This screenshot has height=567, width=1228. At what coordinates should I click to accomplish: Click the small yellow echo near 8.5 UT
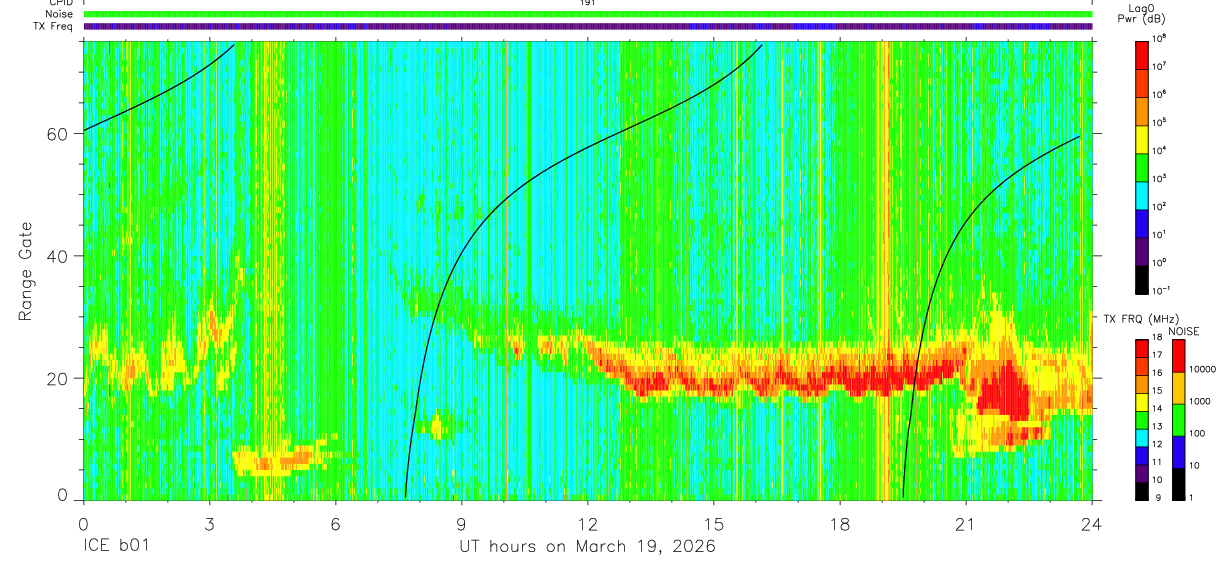pos(436,429)
